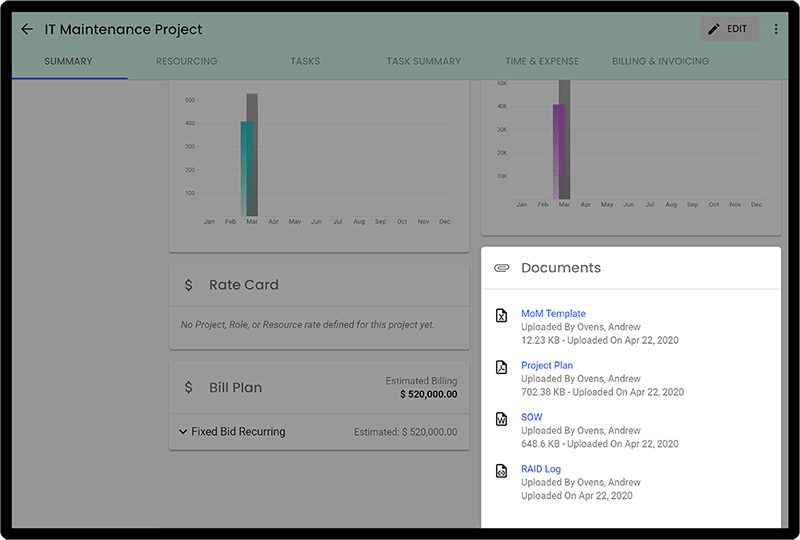
Task: Go to the BILLING & INVOICING tab
Action: tap(660, 61)
